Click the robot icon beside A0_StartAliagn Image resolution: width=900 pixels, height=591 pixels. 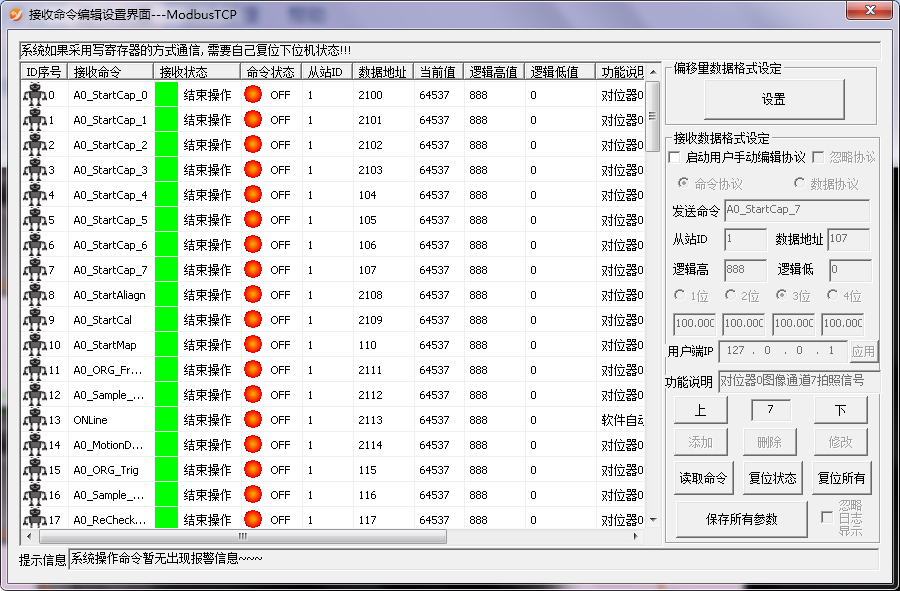35,295
